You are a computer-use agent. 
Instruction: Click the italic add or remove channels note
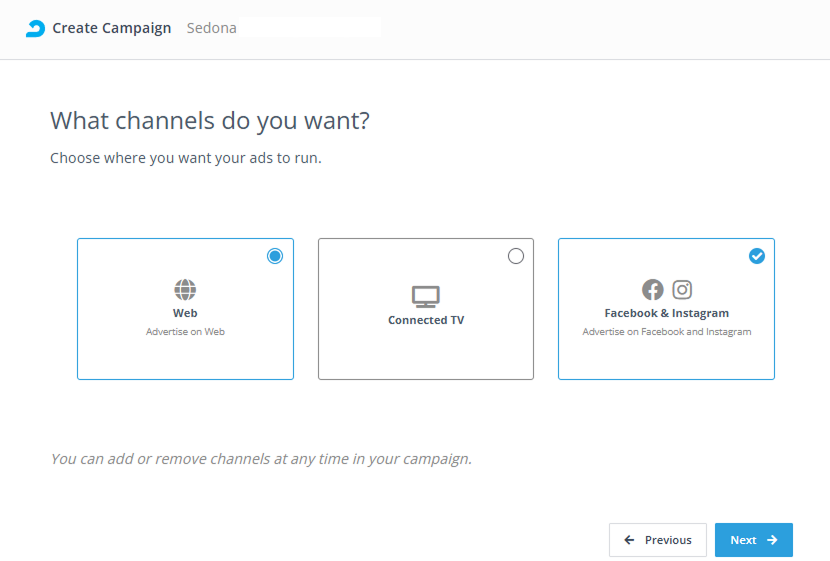click(x=260, y=459)
